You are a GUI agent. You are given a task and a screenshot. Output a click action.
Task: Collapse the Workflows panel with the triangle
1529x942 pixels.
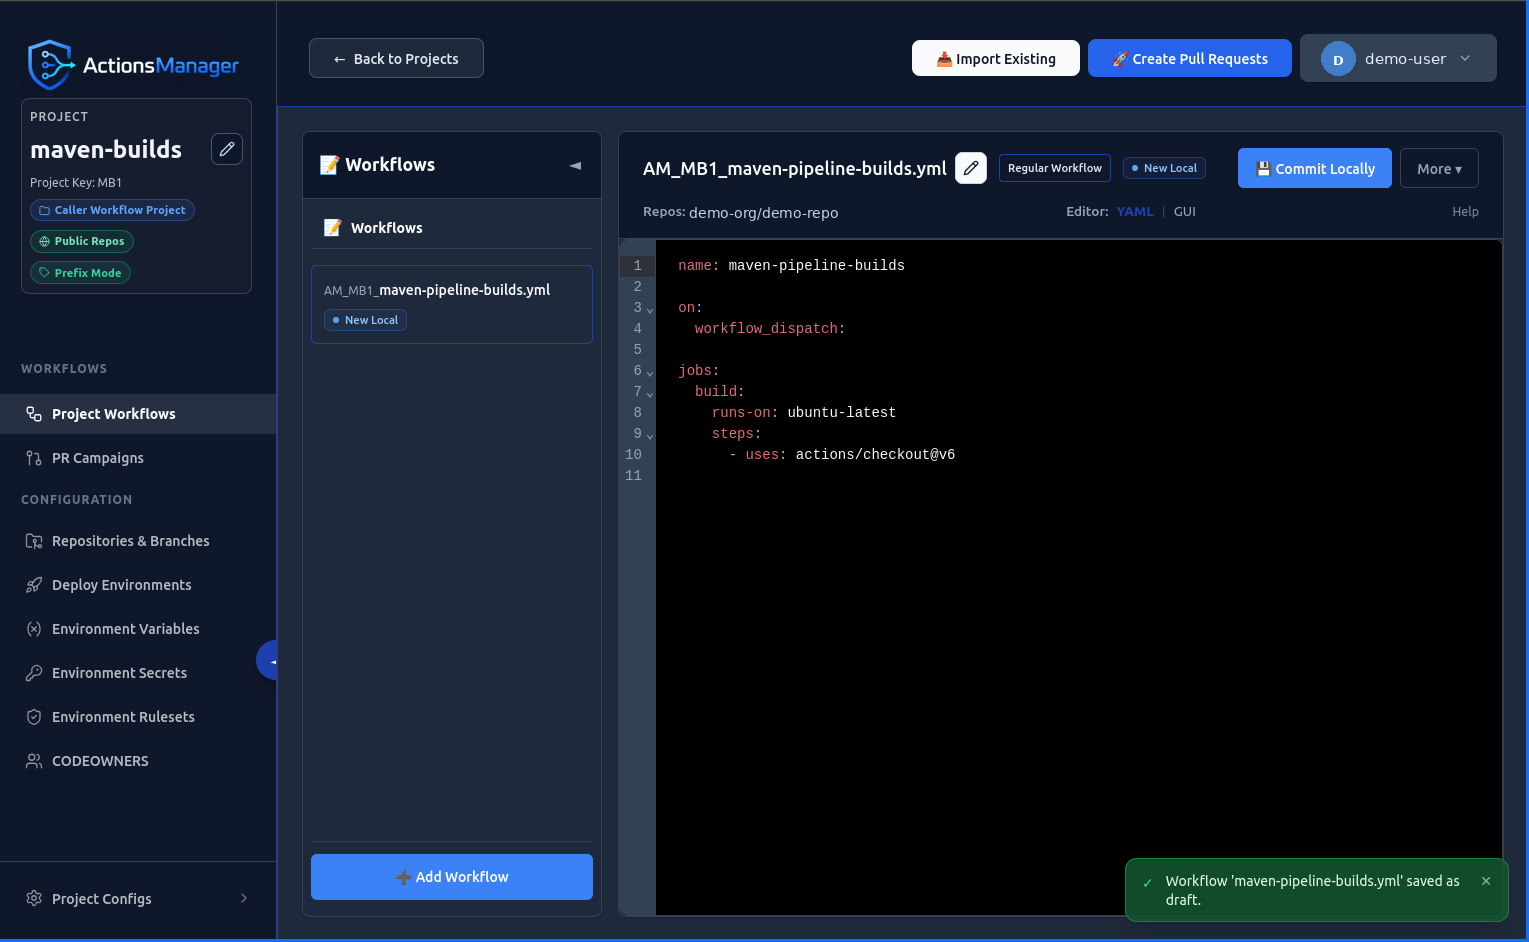(575, 165)
